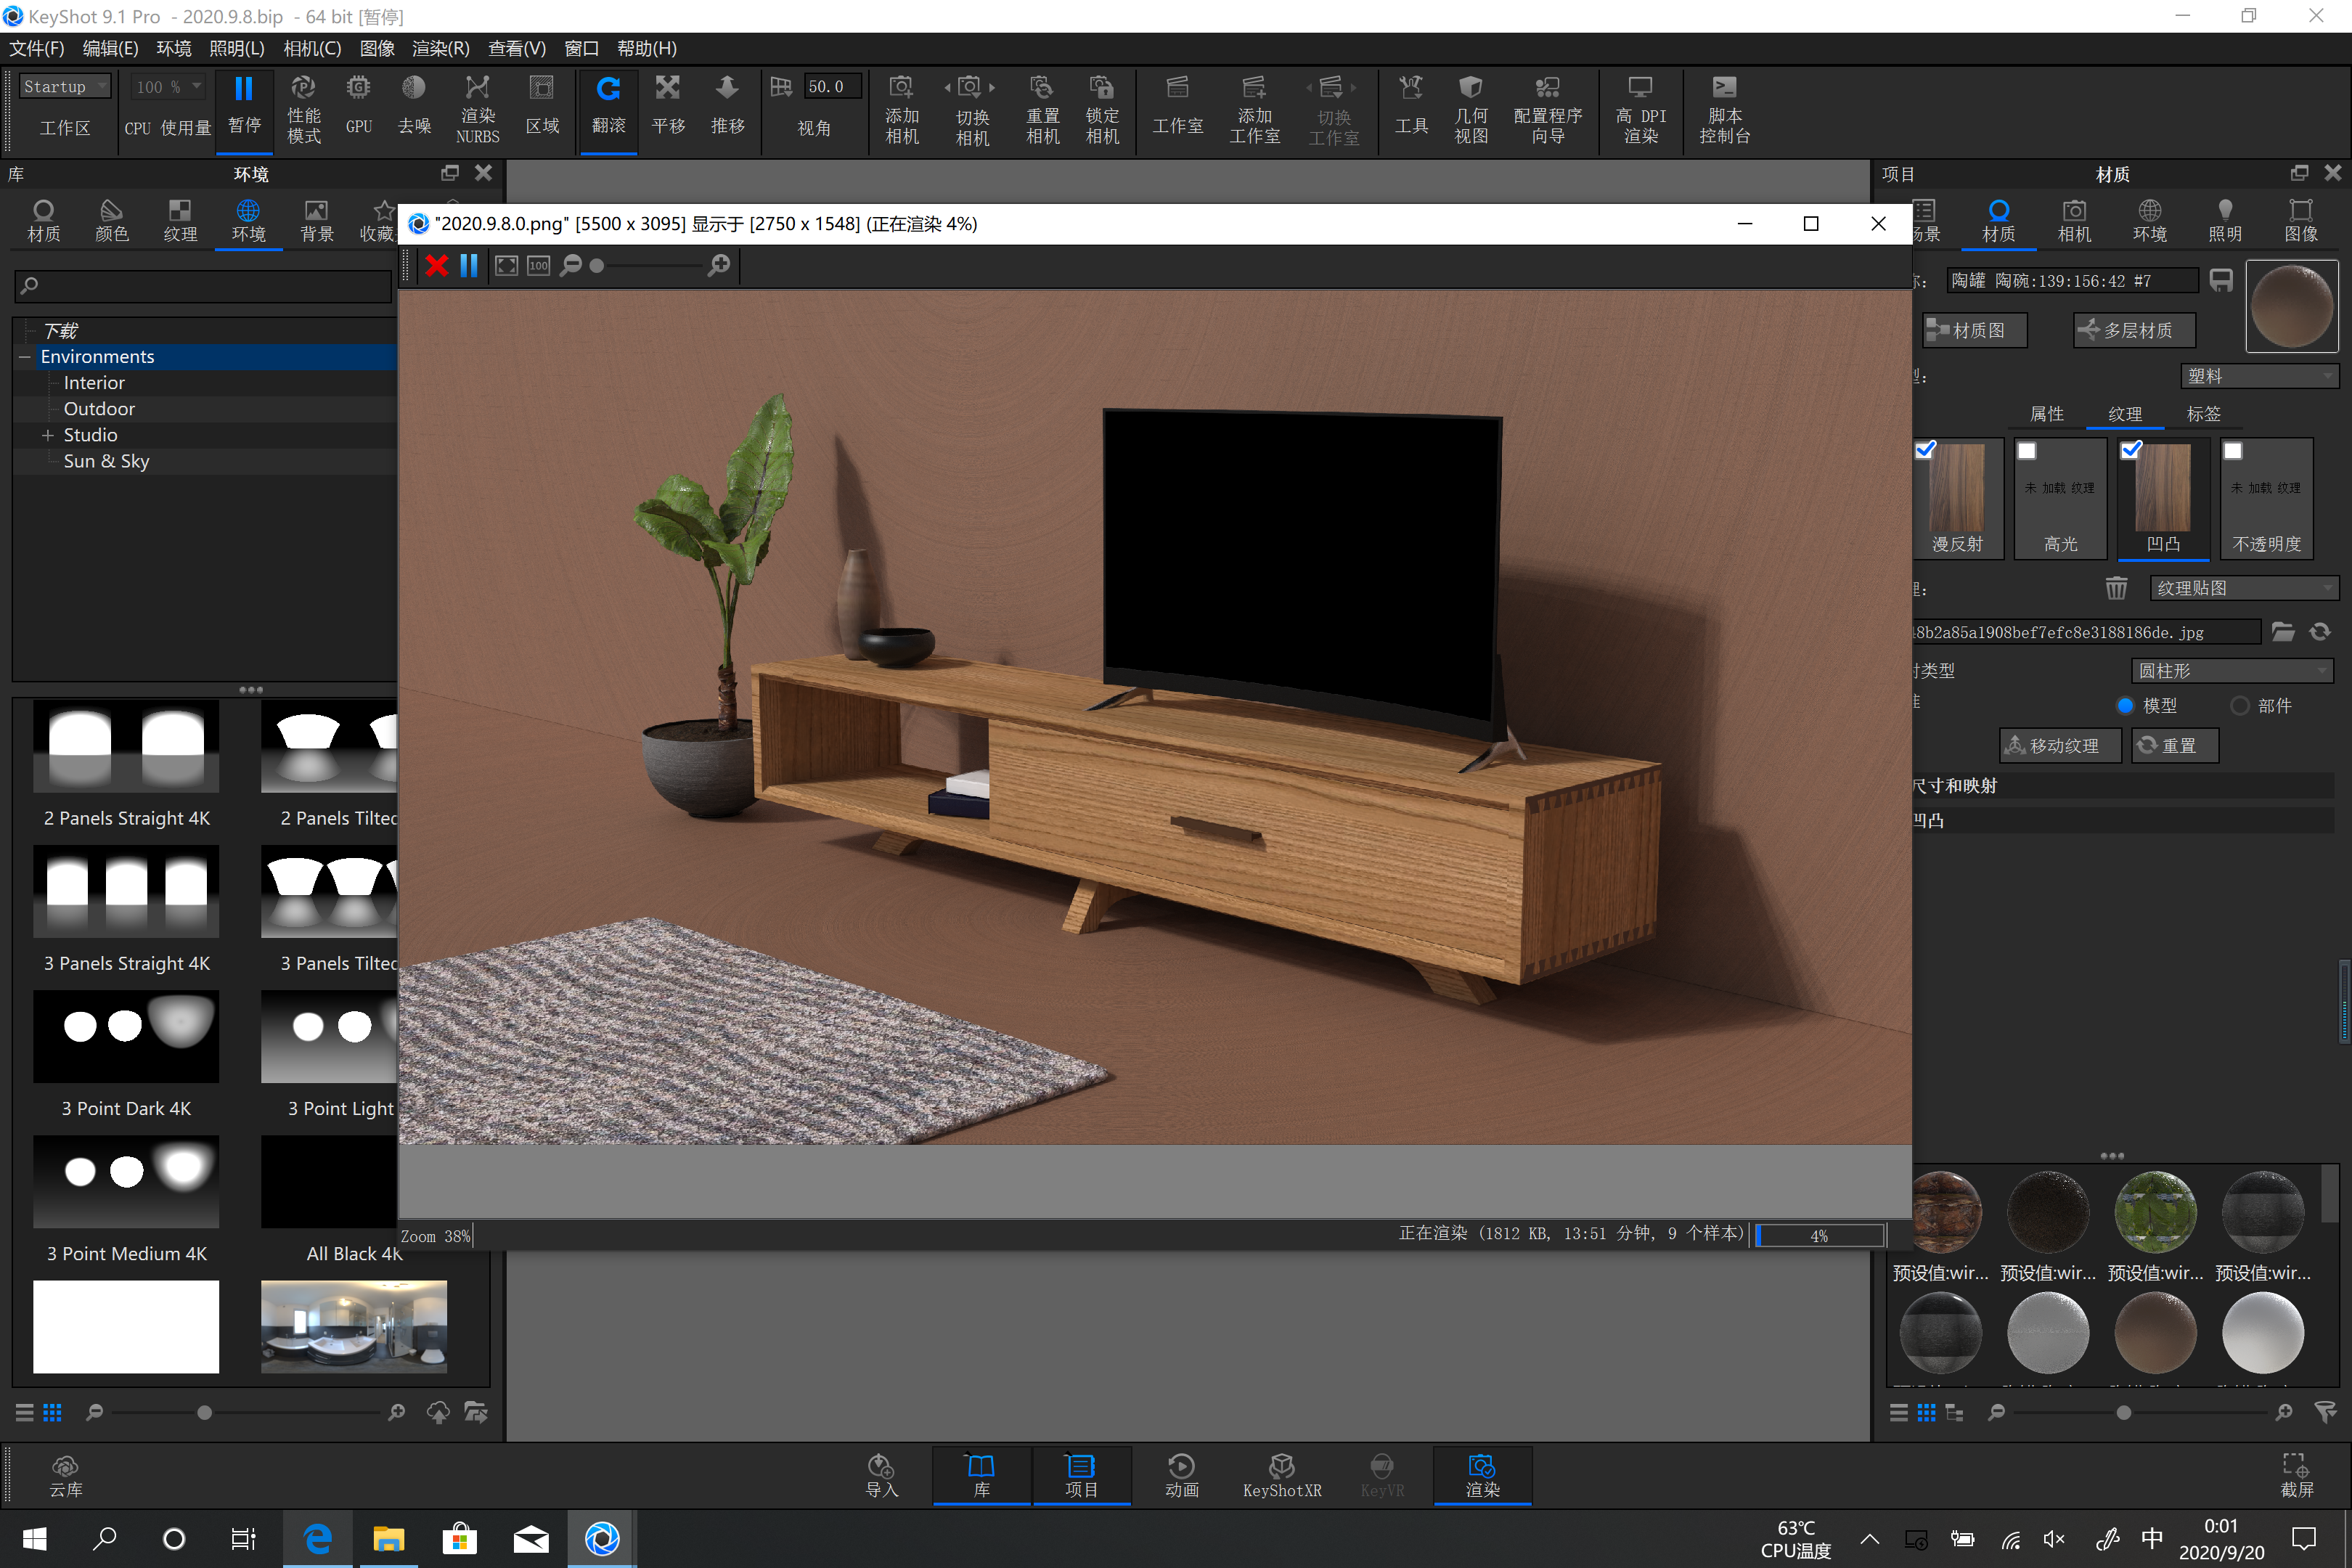
Task: Open the 脚本控制台 scripting console
Action: point(1724,110)
